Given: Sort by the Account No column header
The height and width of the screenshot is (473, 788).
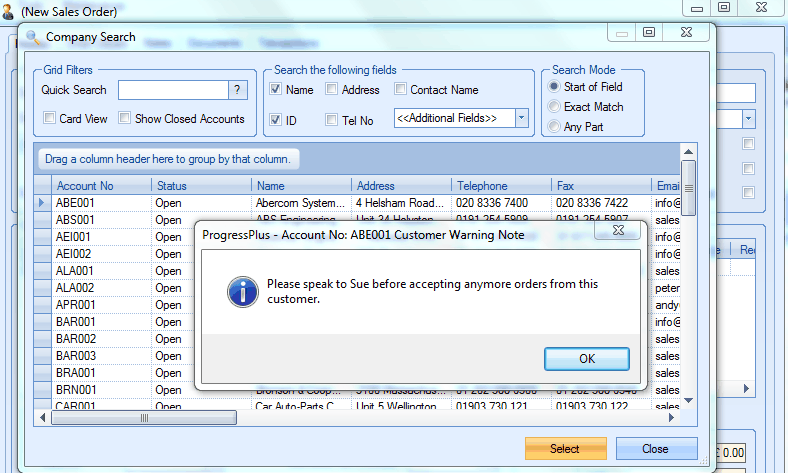Looking at the screenshot, I should (101, 185).
